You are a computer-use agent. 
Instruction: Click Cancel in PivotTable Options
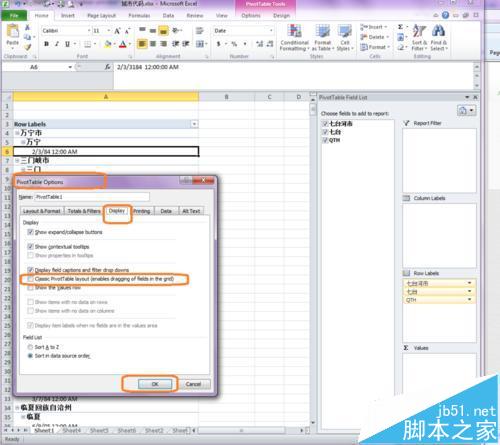193,384
